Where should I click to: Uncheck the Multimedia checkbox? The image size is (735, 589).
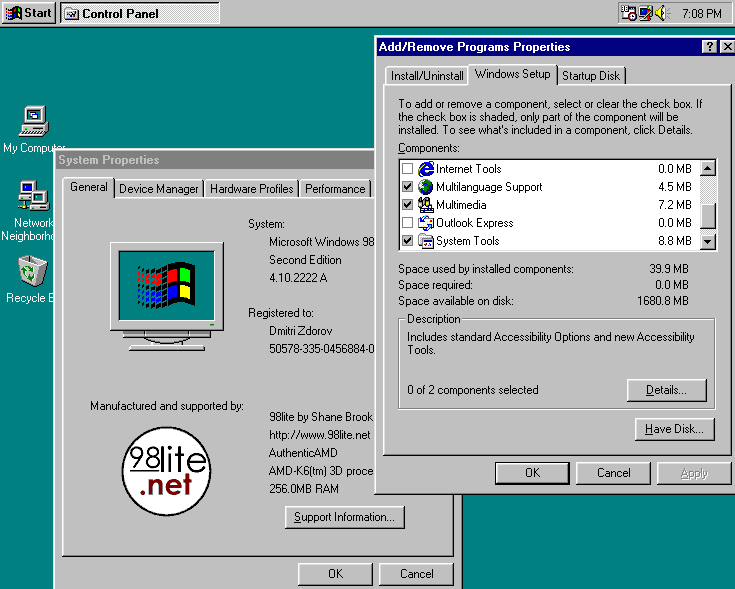coord(407,205)
